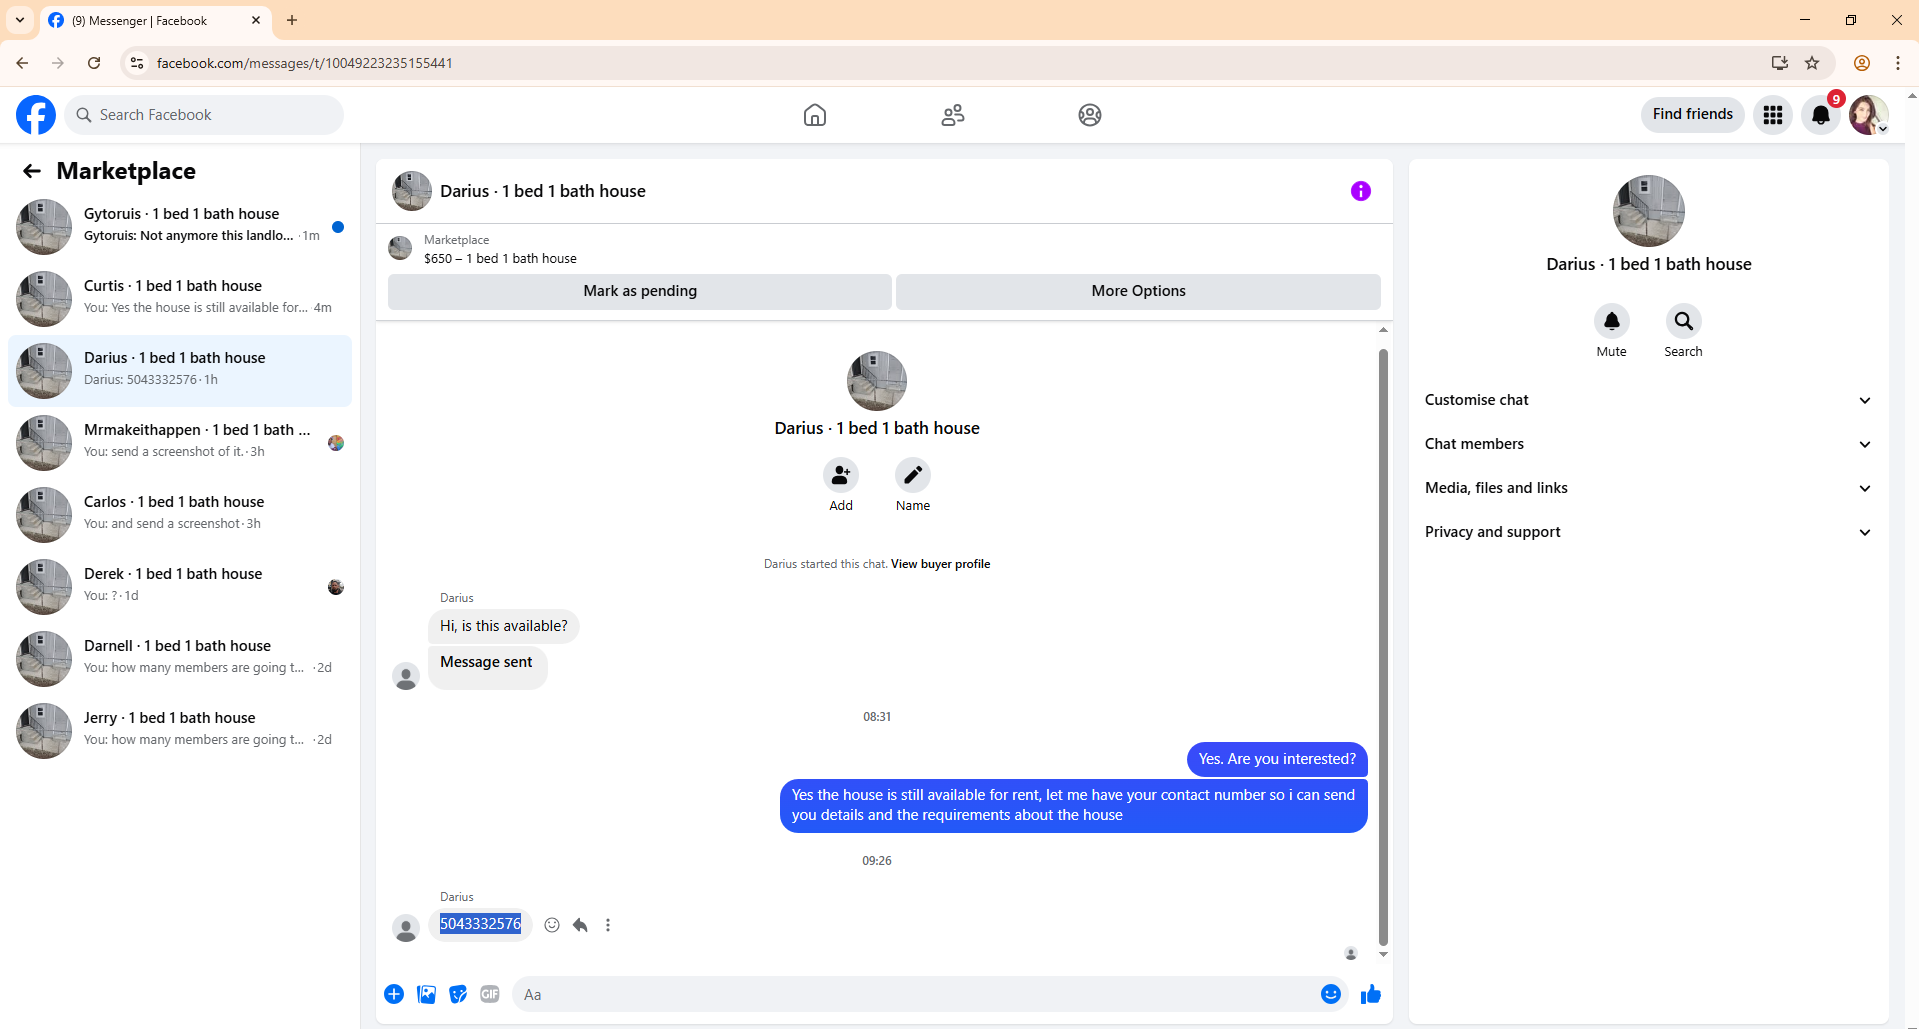Screen dimensions: 1919x1029
Task: Click the 'Message sent' bubble
Action: click(x=487, y=667)
